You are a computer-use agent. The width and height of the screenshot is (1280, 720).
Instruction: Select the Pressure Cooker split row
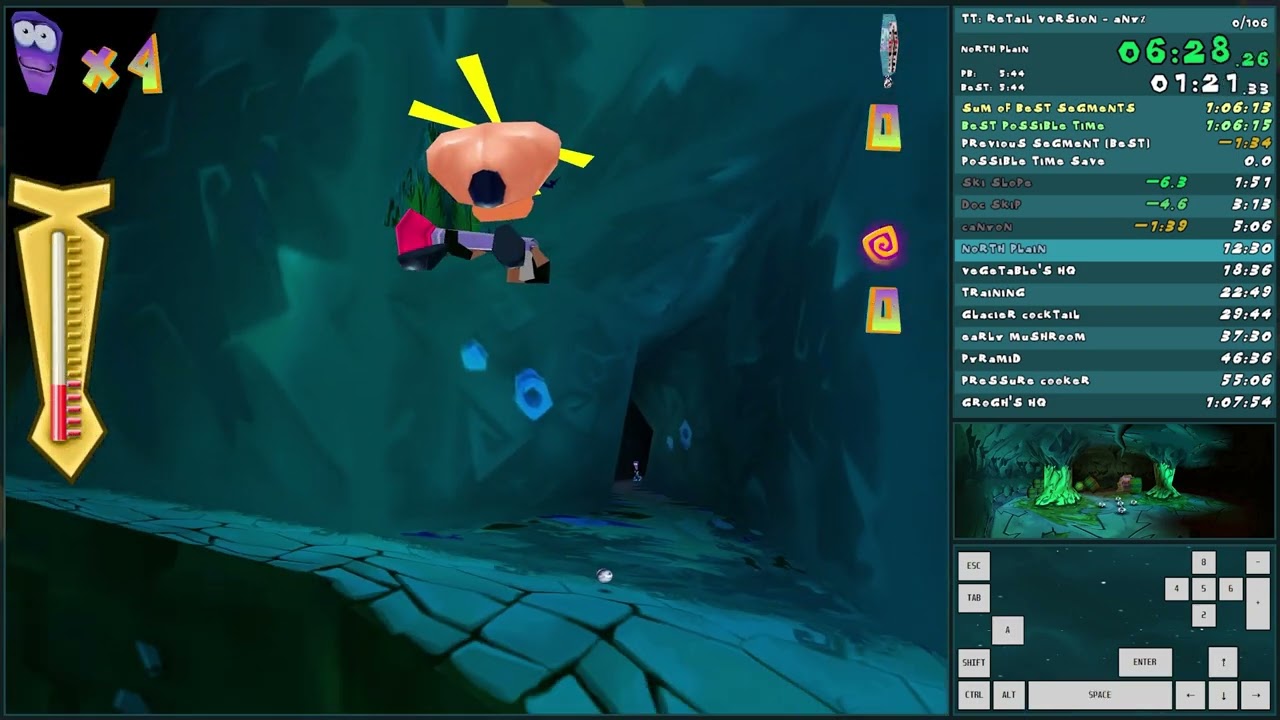pos(1113,381)
